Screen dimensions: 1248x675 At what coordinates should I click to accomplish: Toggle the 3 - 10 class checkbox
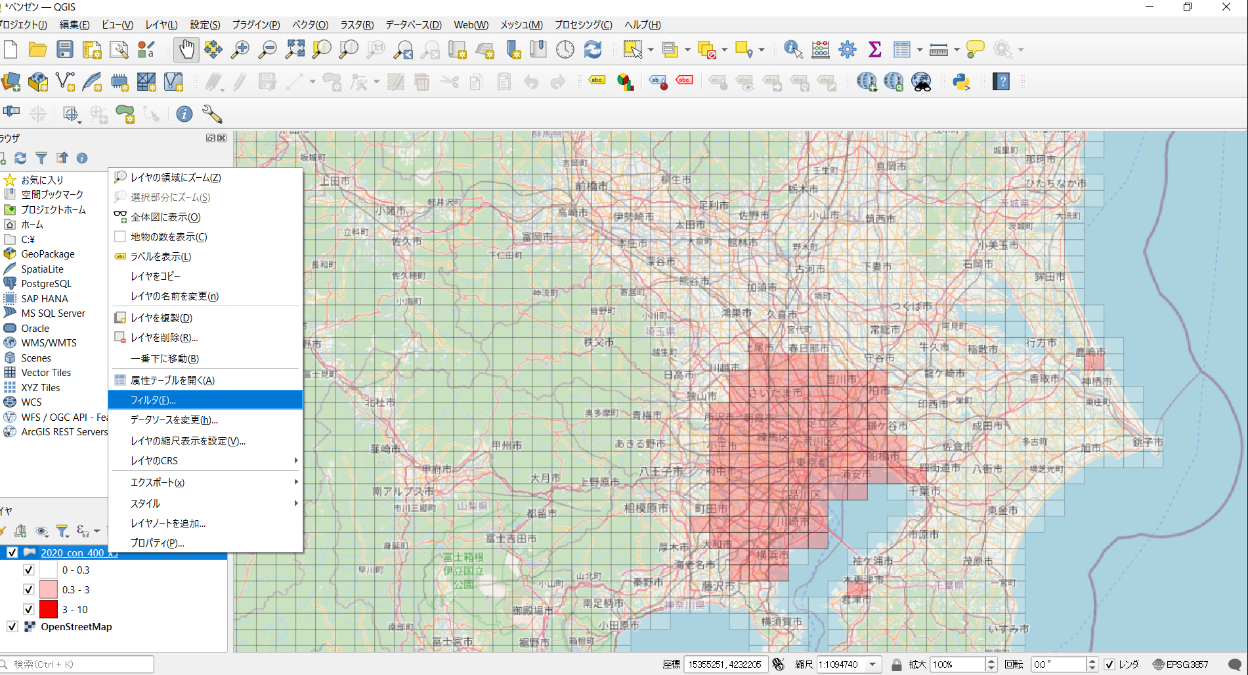point(29,609)
